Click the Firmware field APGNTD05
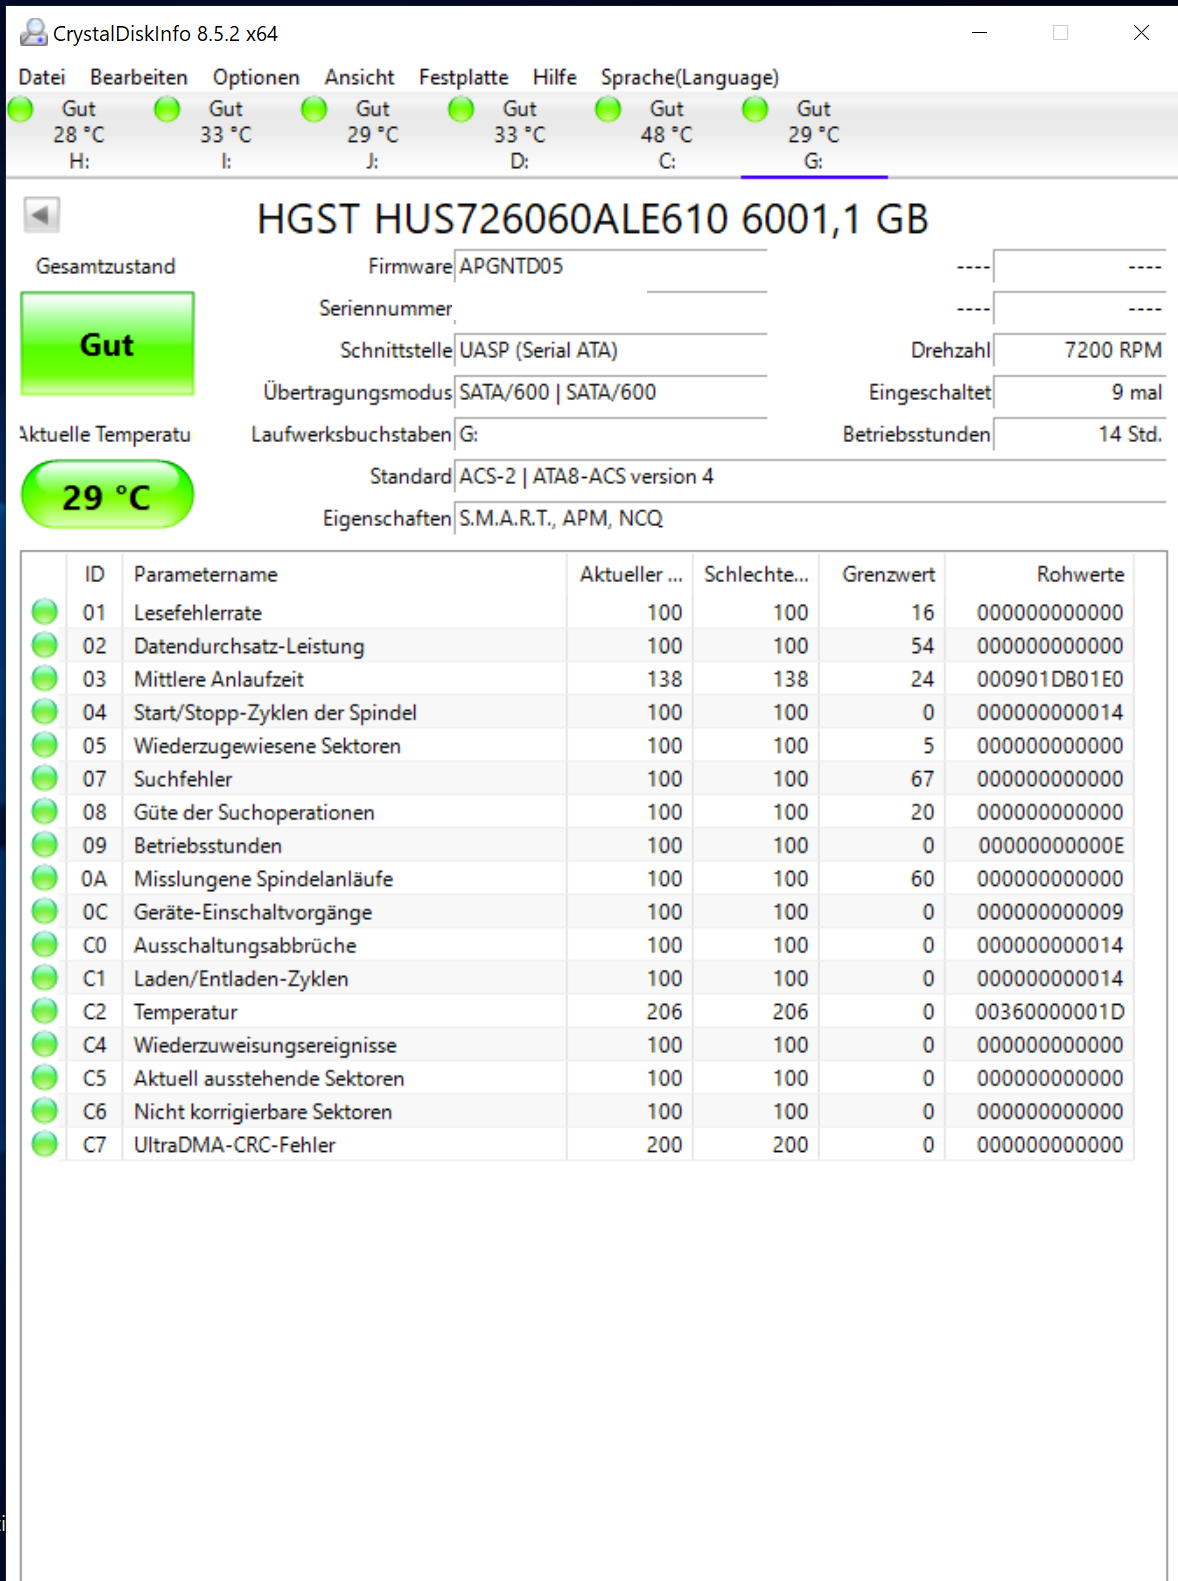 pyautogui.click(x=610, y=266)
